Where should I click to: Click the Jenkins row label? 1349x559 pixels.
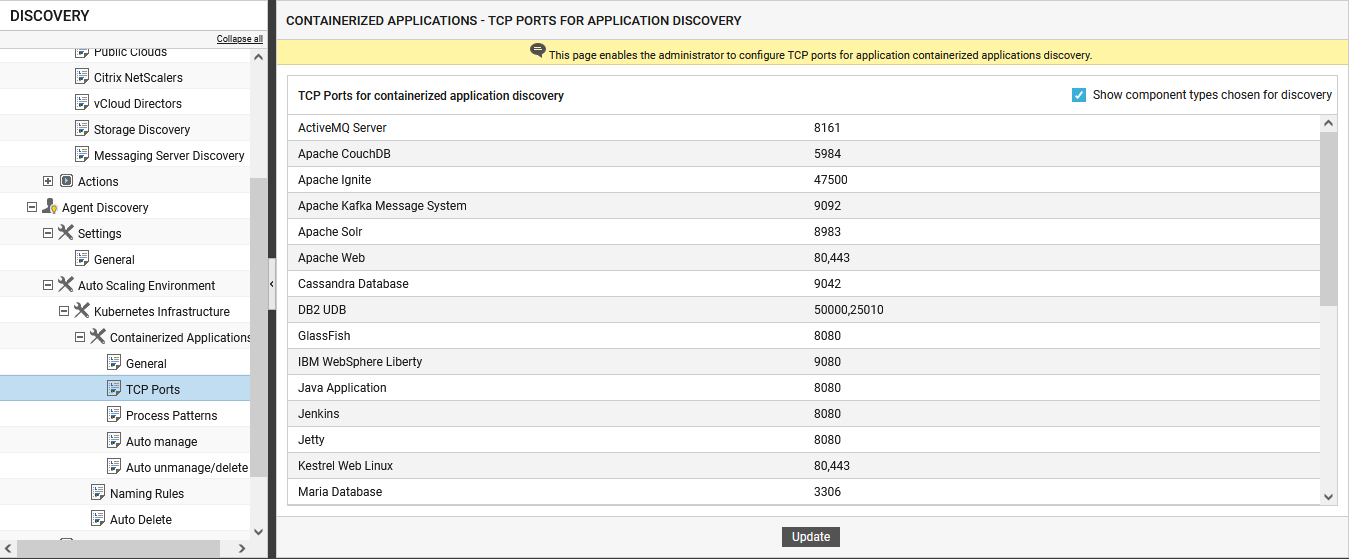point(318,414)
